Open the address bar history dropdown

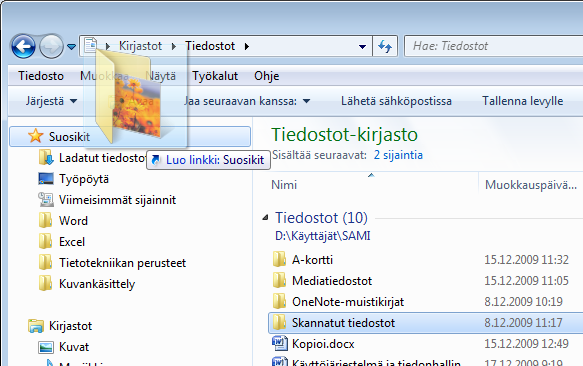(362, 46)
